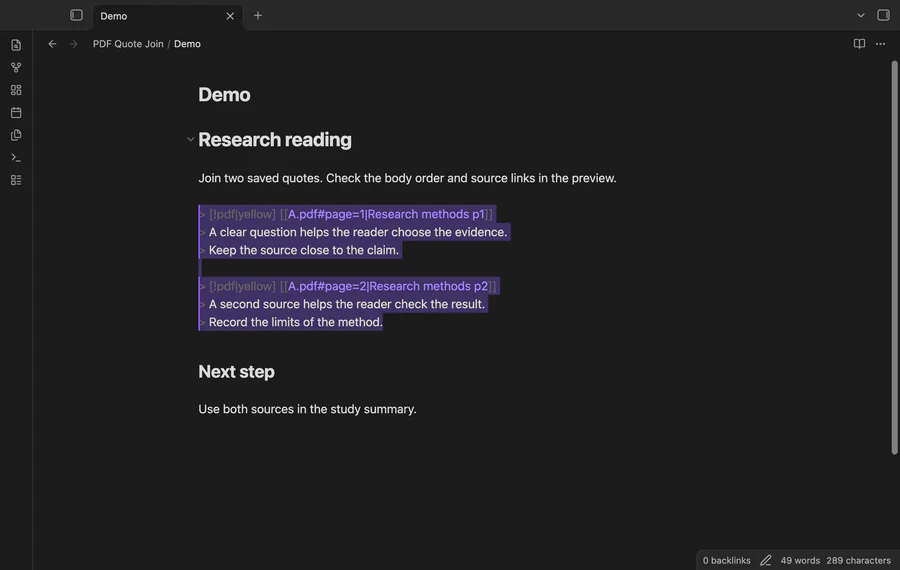Close the Demo tab

pos(230,16)
